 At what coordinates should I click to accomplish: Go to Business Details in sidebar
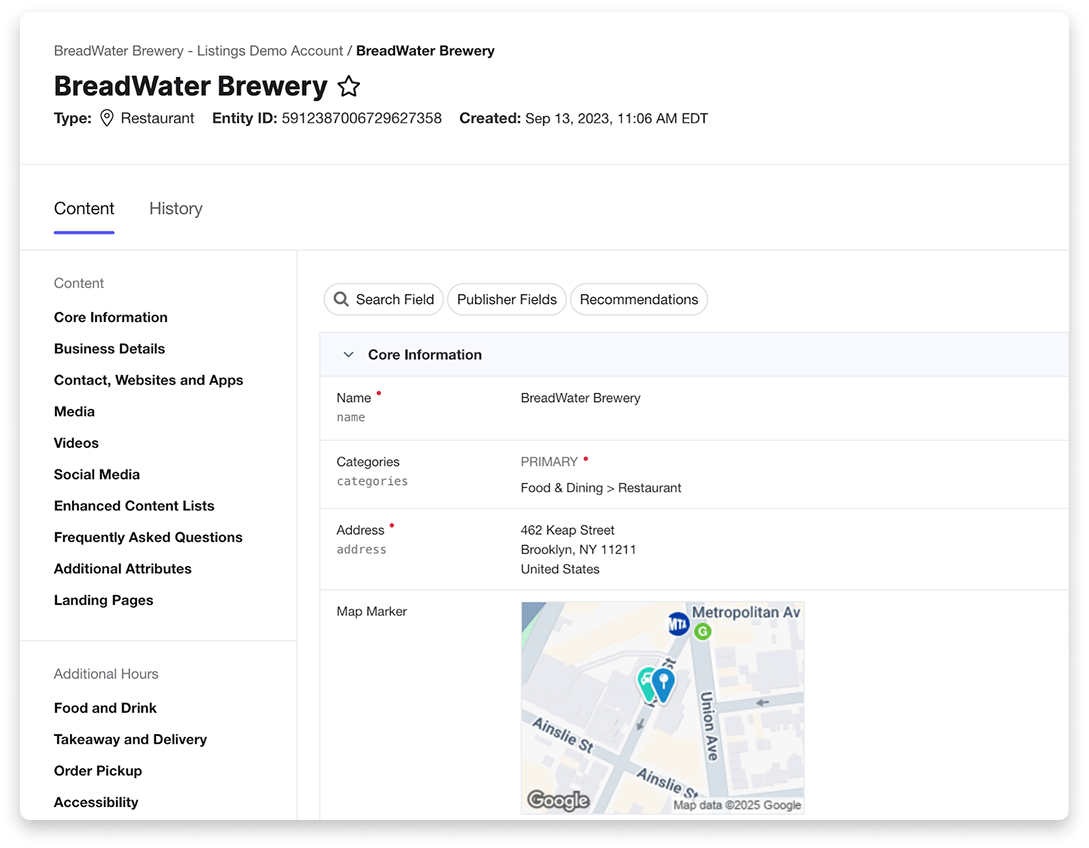[x=110, y=349]
